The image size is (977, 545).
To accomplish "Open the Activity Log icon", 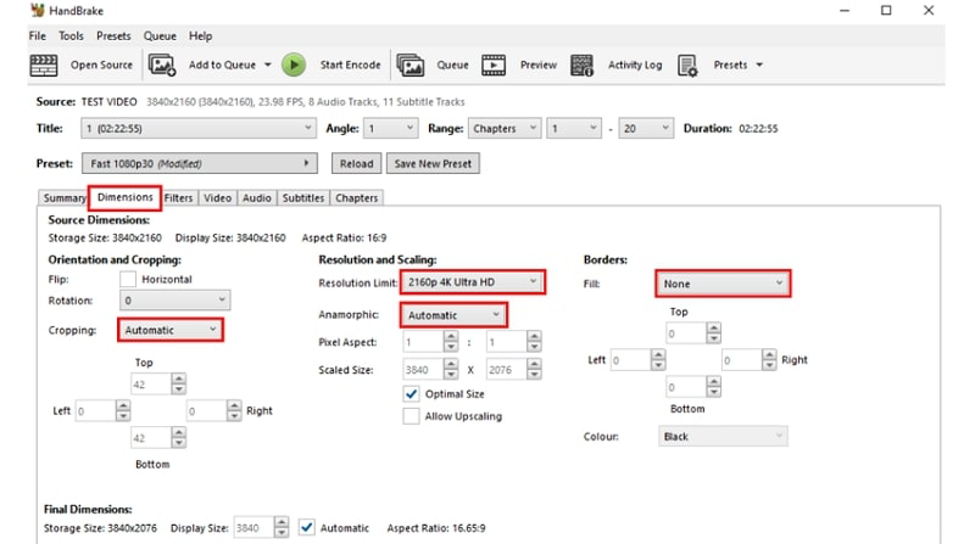I will click(x=582, y=65).
